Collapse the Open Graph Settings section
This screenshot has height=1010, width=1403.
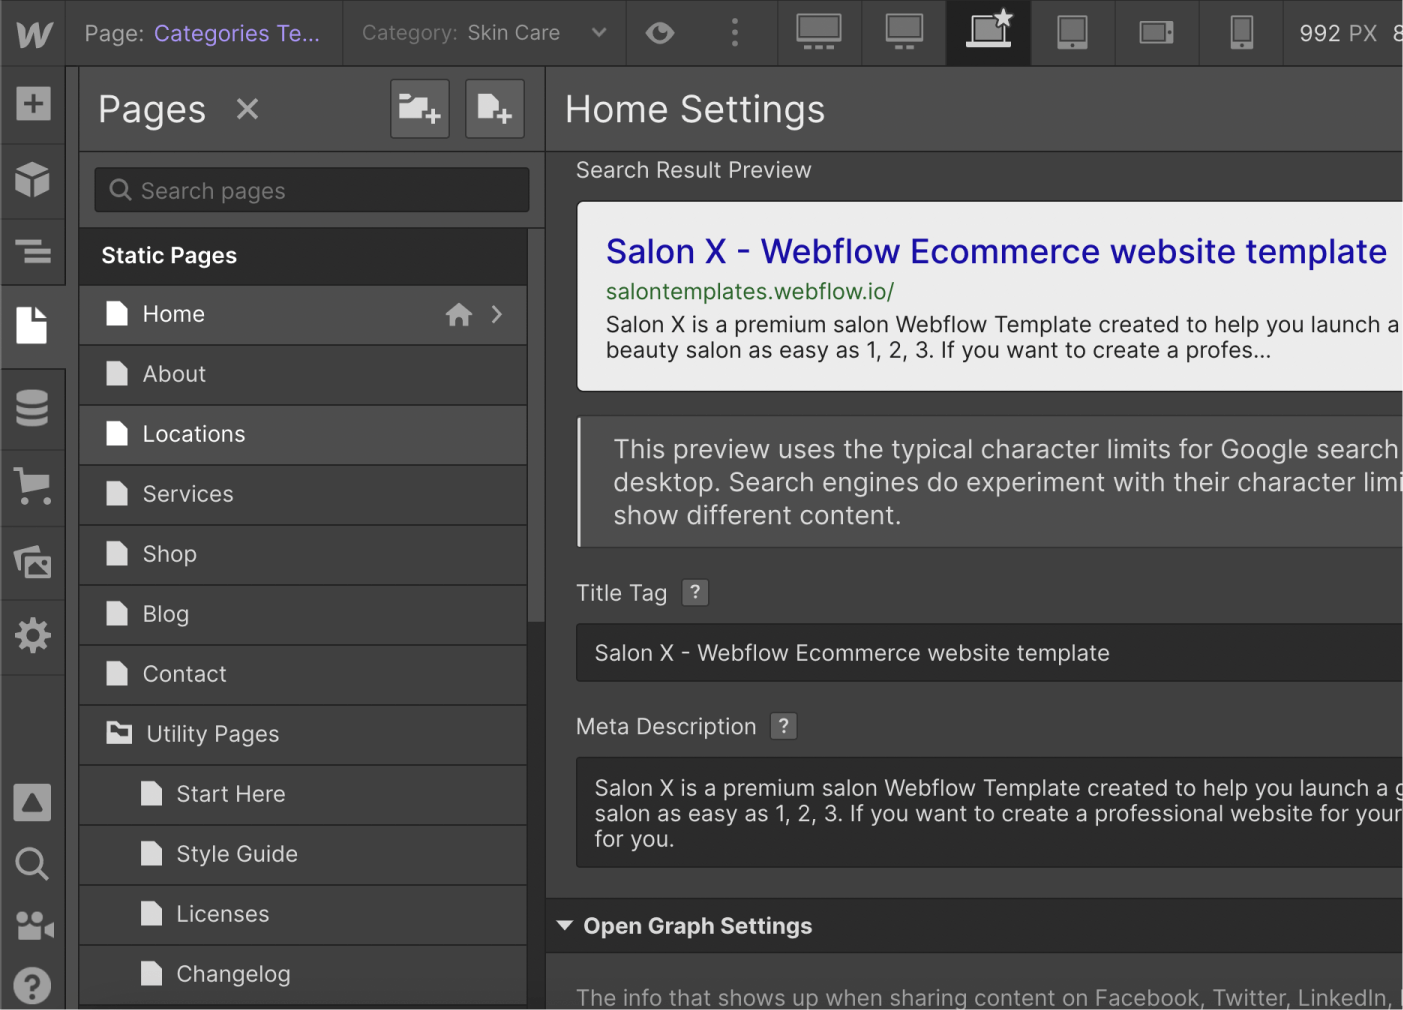point(565,925)
